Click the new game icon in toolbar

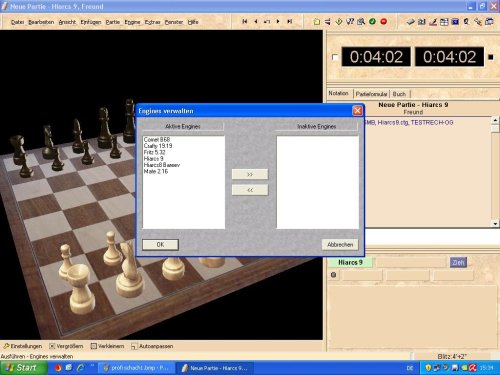(317, 22)
